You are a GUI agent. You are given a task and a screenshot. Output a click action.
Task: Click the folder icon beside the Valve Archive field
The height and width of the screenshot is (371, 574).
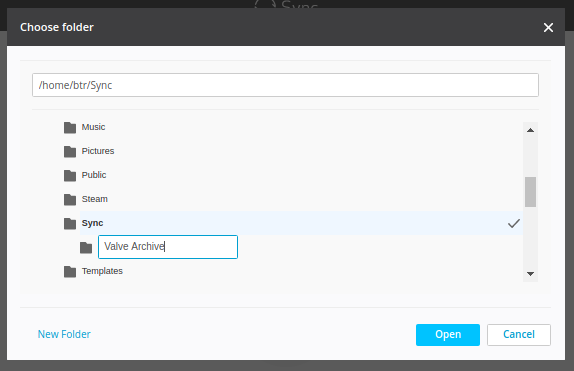(86, 248)
